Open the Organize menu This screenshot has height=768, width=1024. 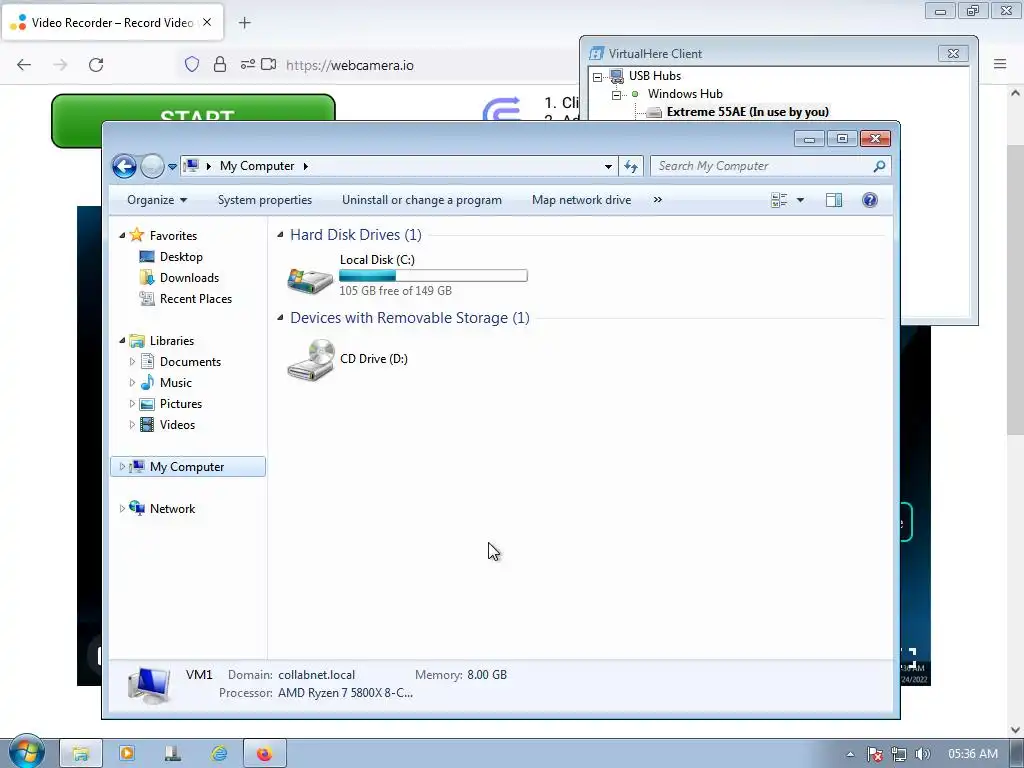click(157, 200)
